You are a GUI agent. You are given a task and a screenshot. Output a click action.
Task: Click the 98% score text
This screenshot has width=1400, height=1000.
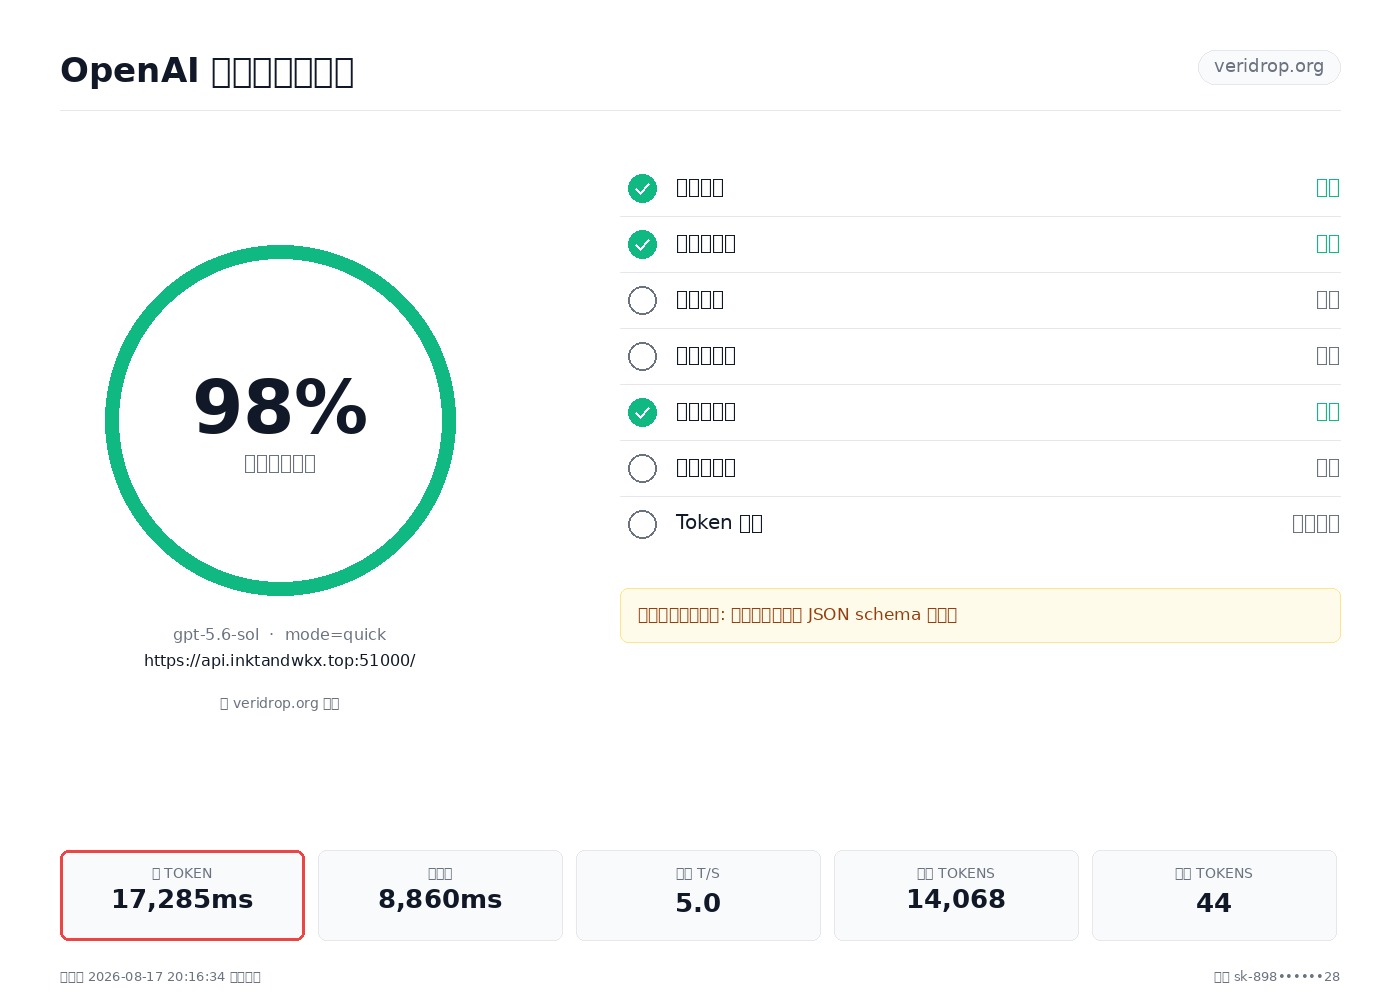[x=280, y=408]
